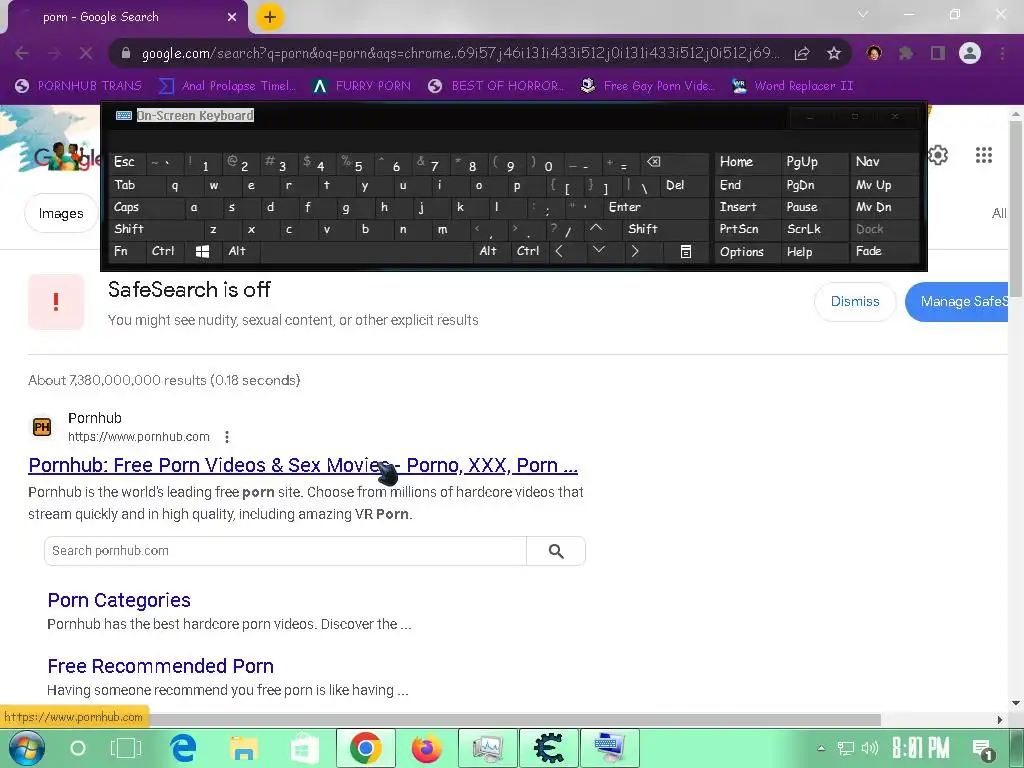Open the Porn Categories sitelink
The height and width of the screenshot is (768, 1024).
pos(119,600)
